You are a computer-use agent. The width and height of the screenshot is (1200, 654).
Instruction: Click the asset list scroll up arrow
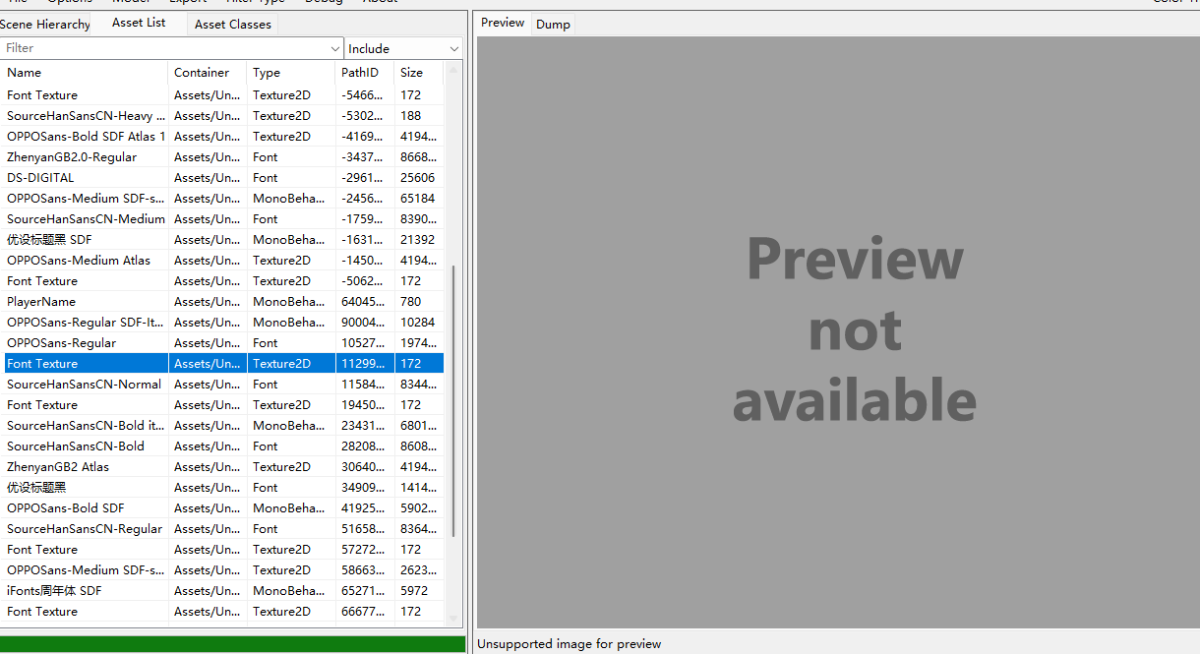pos(455,70)
